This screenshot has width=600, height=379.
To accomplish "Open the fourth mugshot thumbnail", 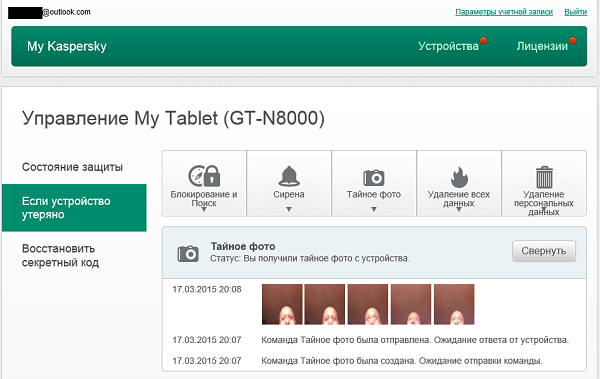I will (x=411, y=304).
